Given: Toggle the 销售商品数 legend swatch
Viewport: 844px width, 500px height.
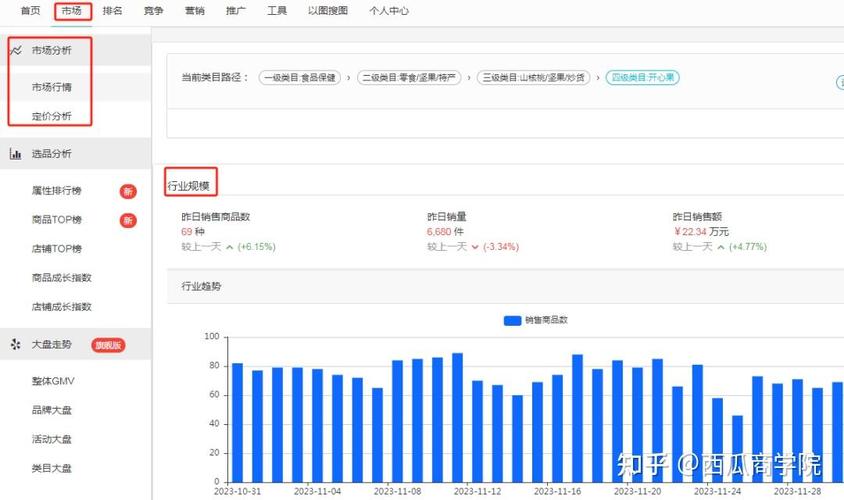Looking at the screenshot, I should point(512,320).
